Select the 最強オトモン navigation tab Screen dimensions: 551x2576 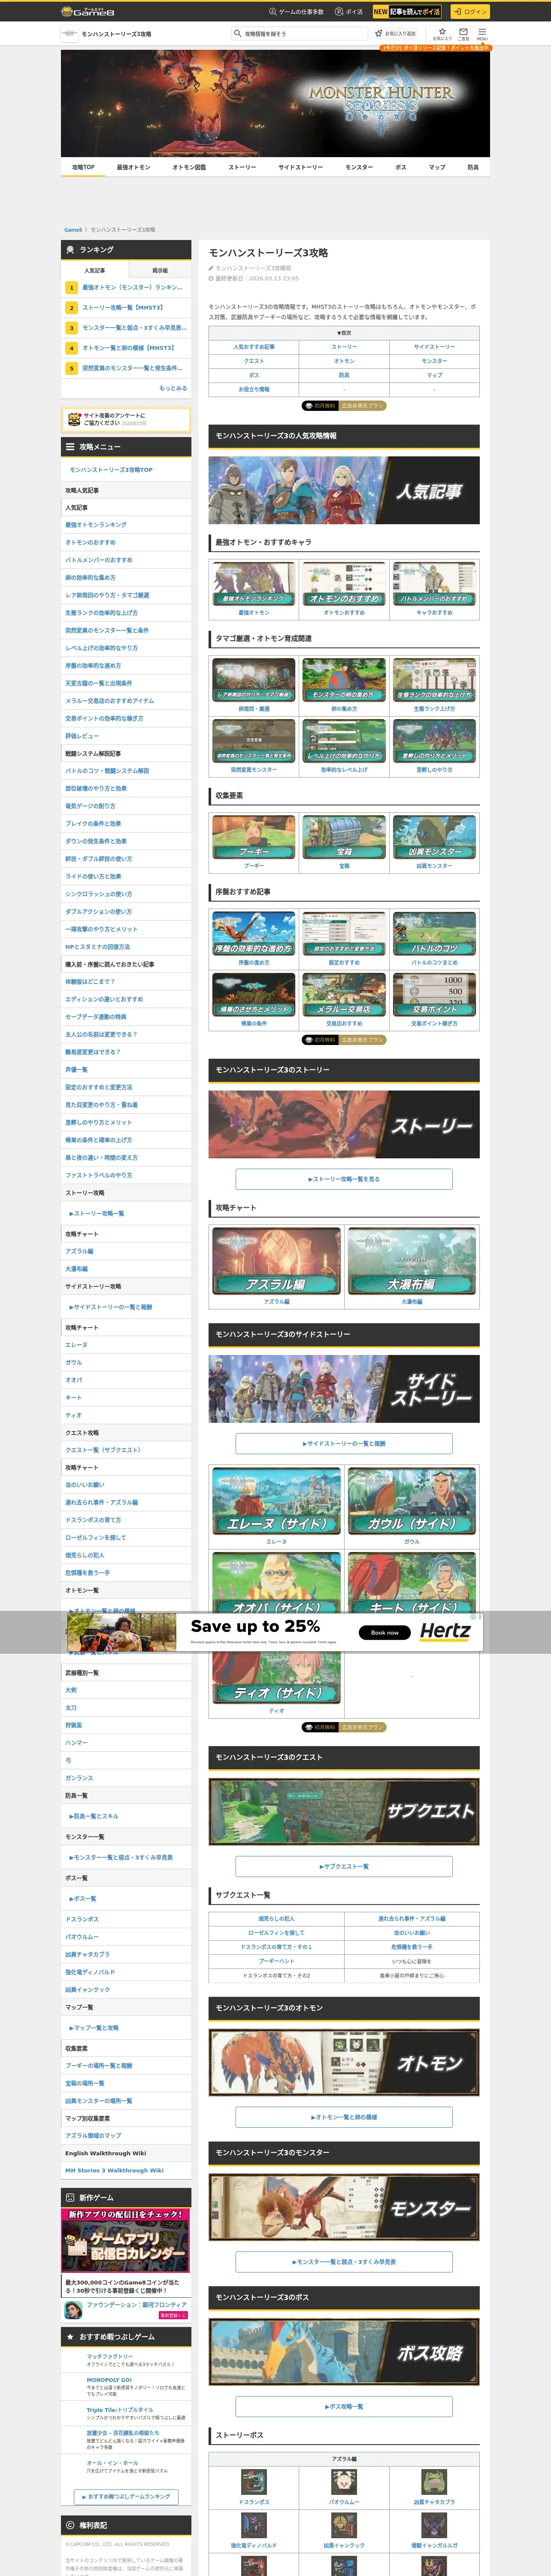tap(133, 167)
